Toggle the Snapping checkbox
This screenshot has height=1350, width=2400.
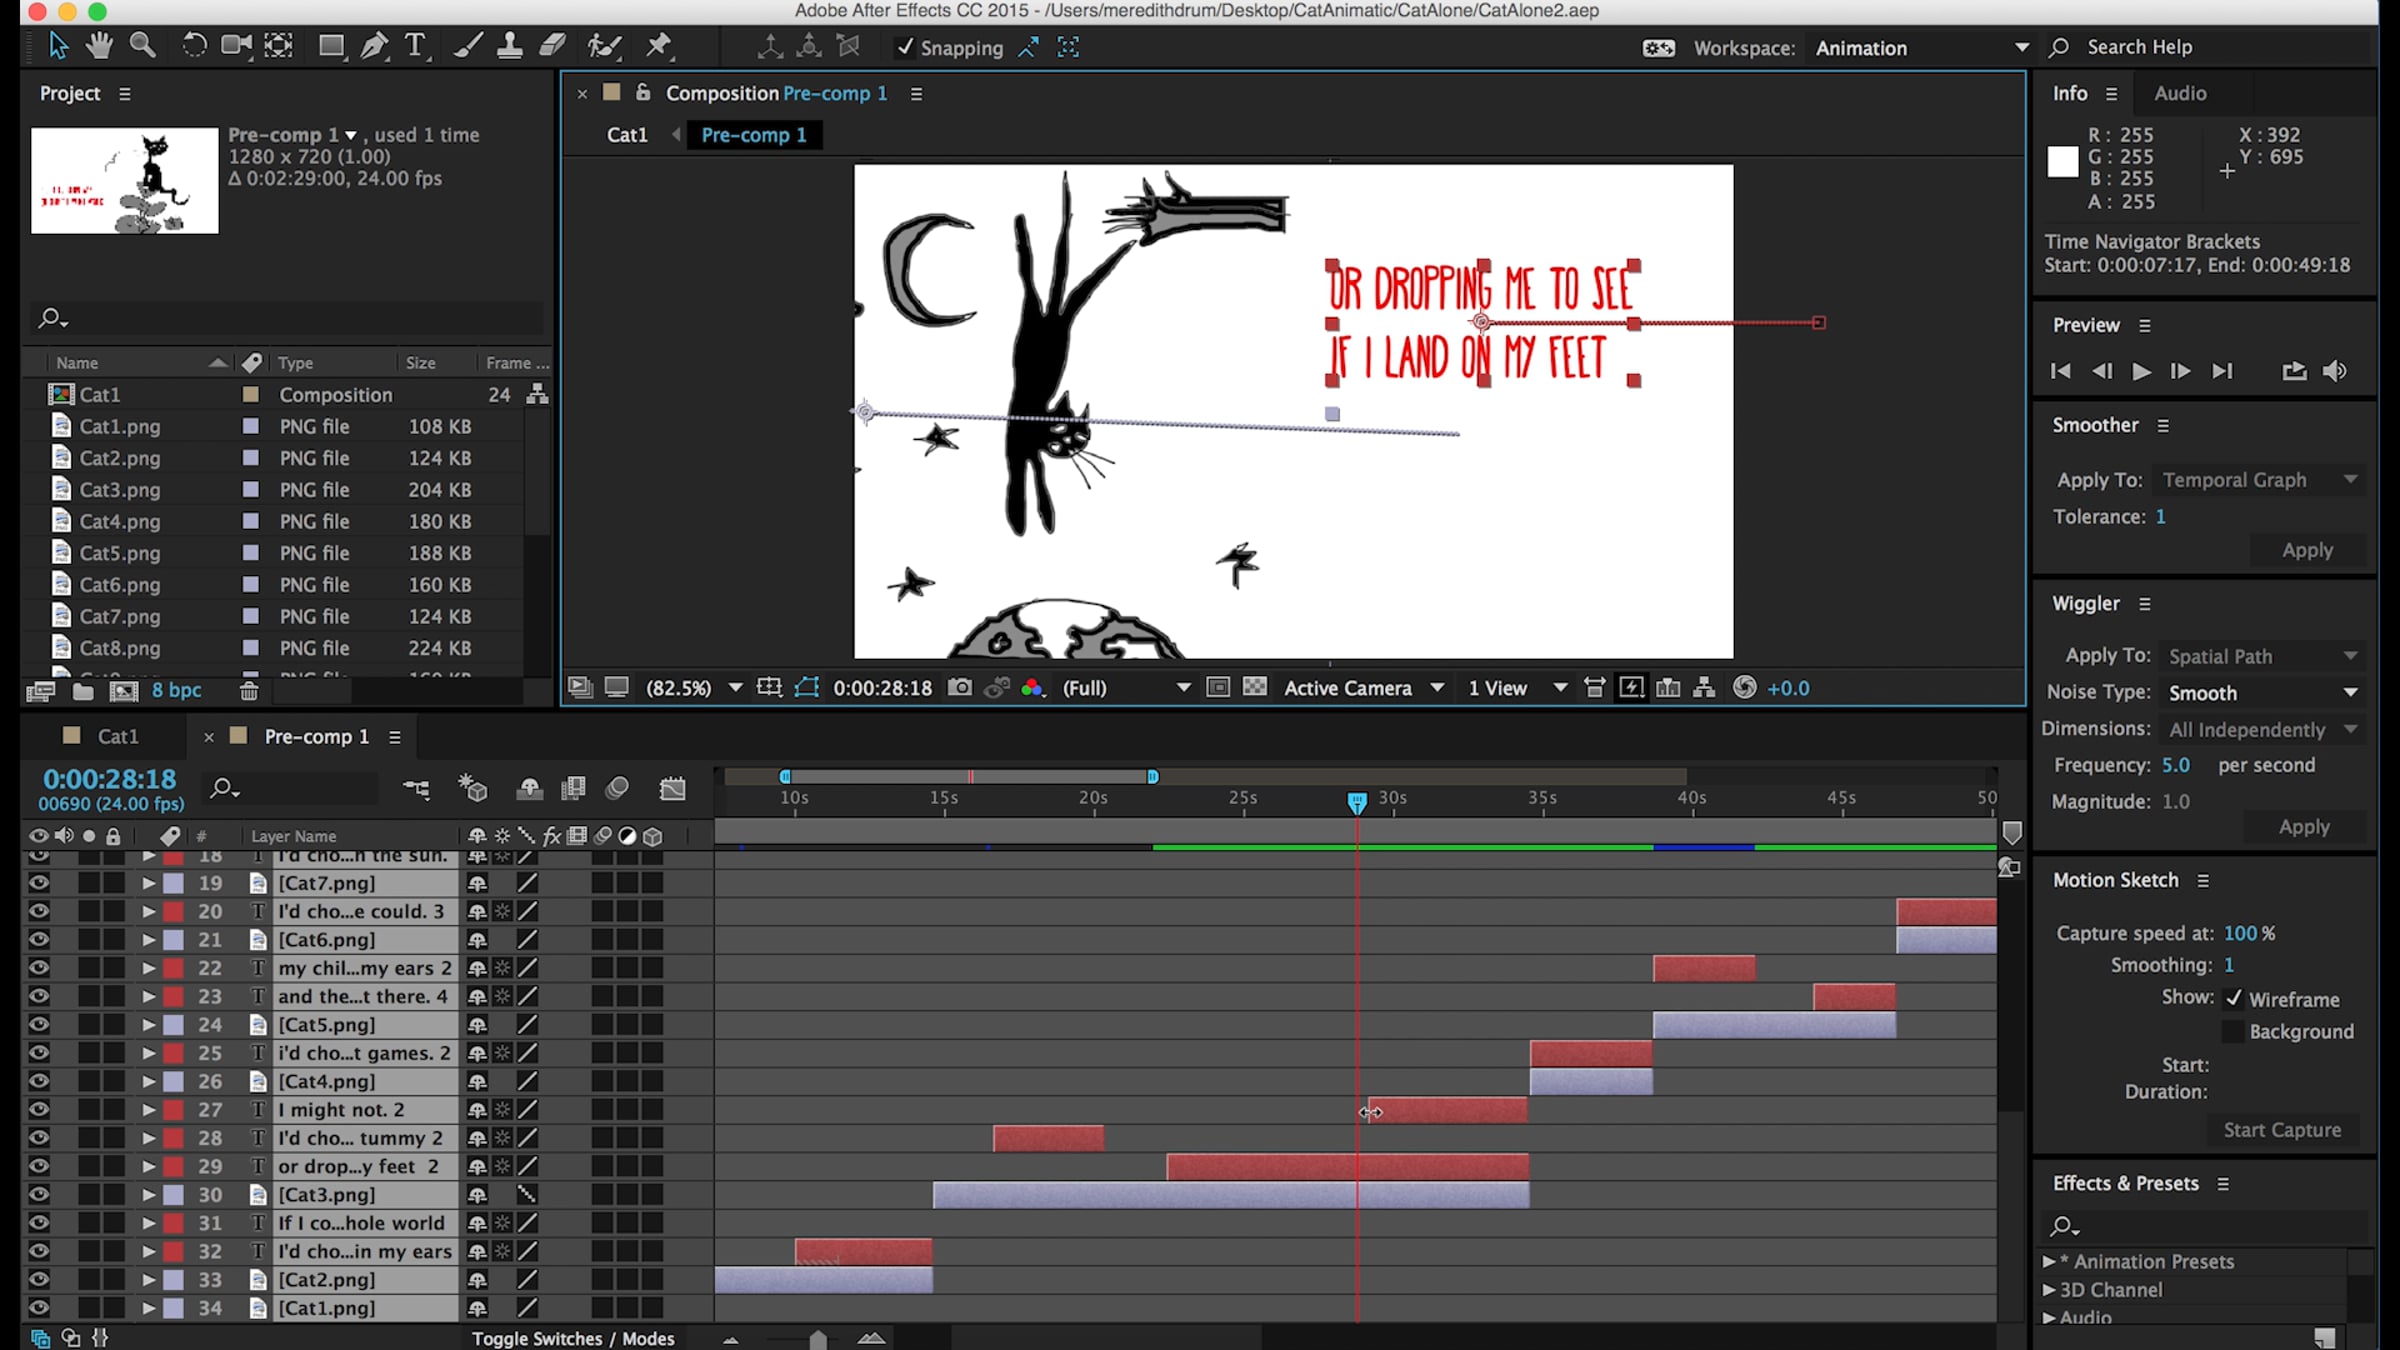pos(904,47)
